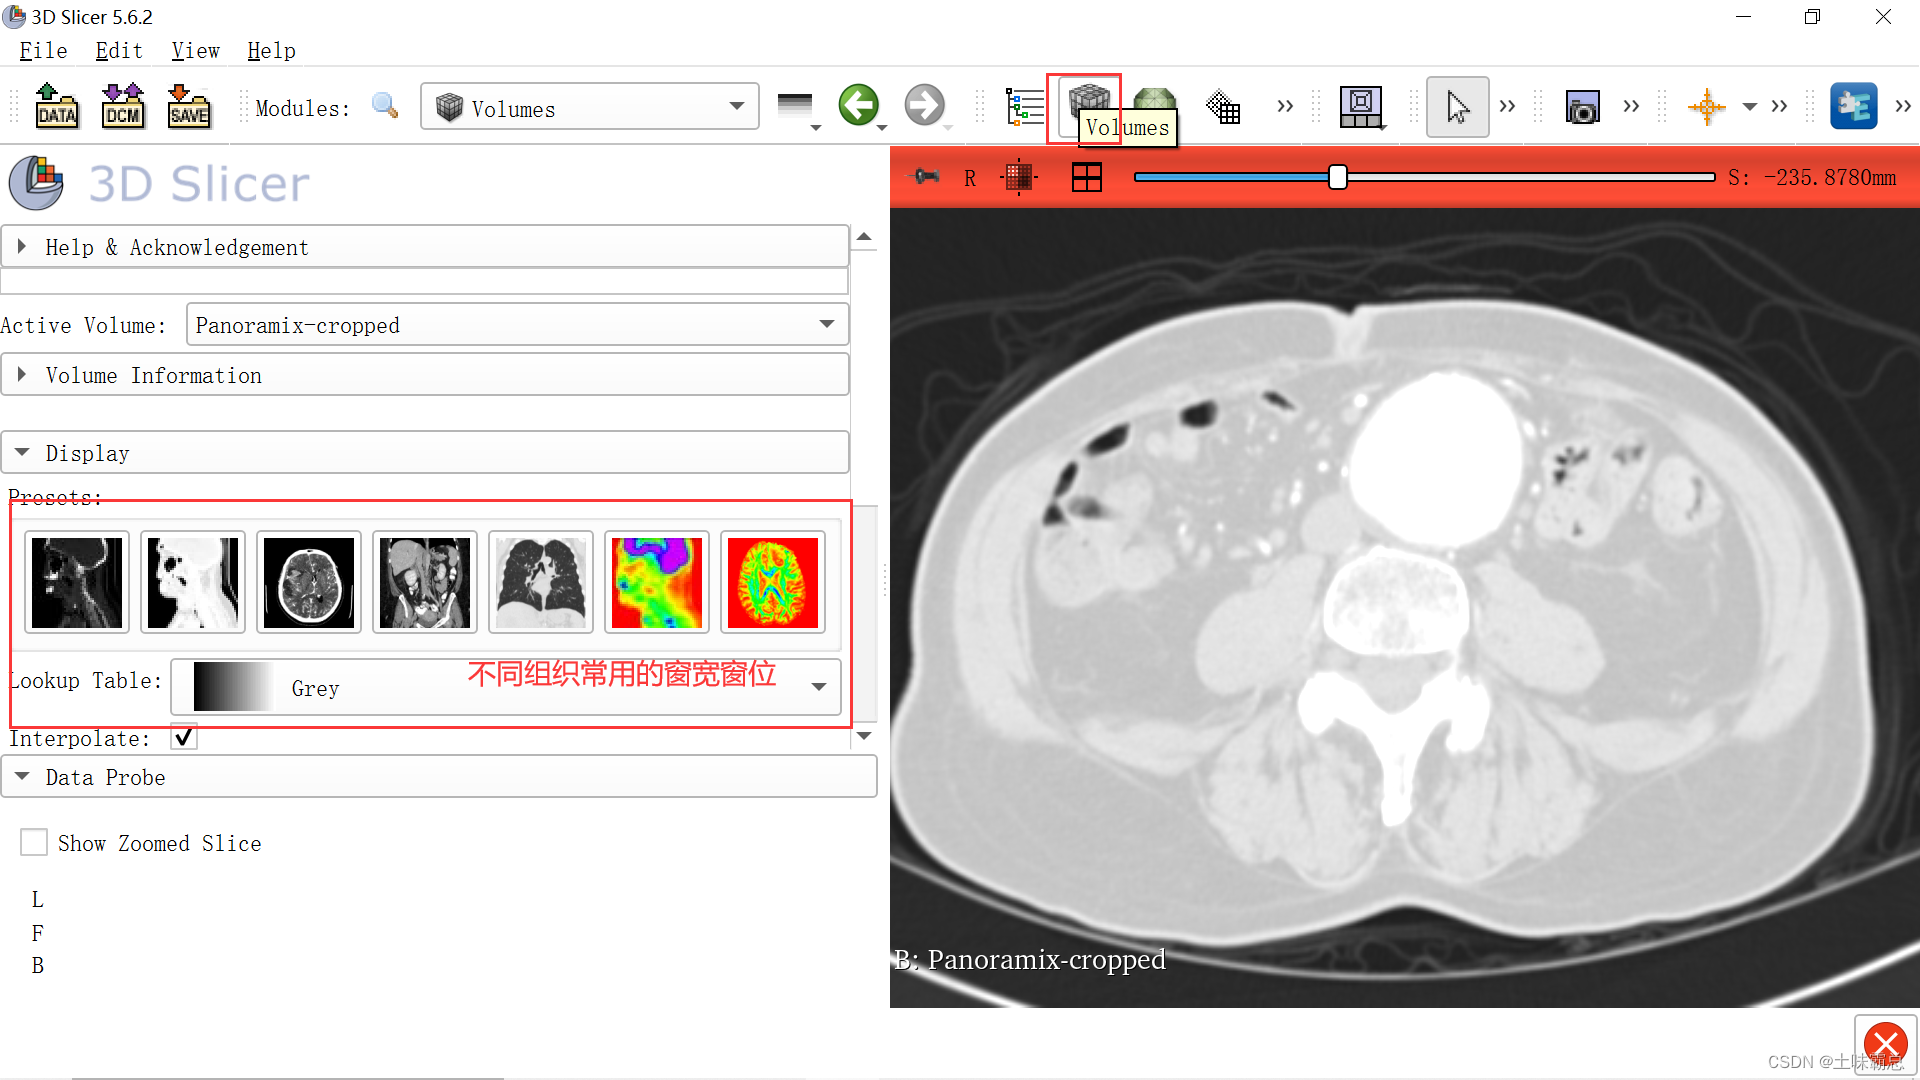The height and width of the screenshot is (1080, 1920).
Task: Open the Extensions Manager
Action: coord(1855,105)
